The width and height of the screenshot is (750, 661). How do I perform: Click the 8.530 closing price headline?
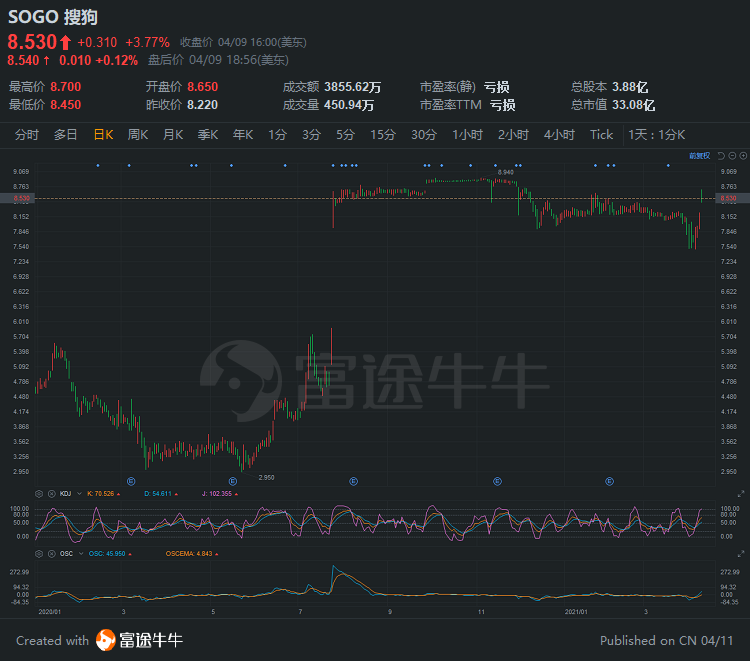33,42
